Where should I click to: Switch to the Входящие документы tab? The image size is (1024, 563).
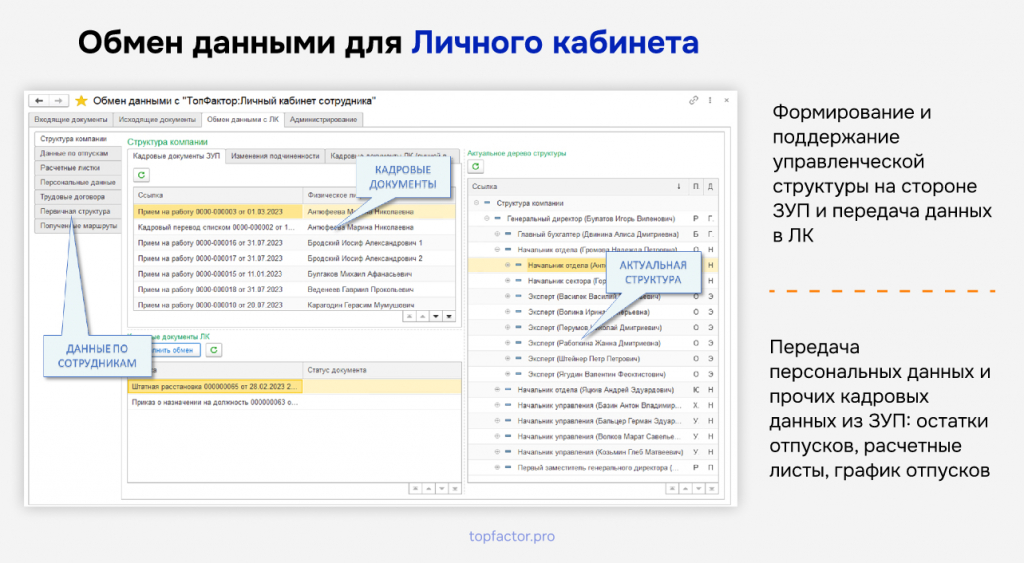click(x=71, y=120)
